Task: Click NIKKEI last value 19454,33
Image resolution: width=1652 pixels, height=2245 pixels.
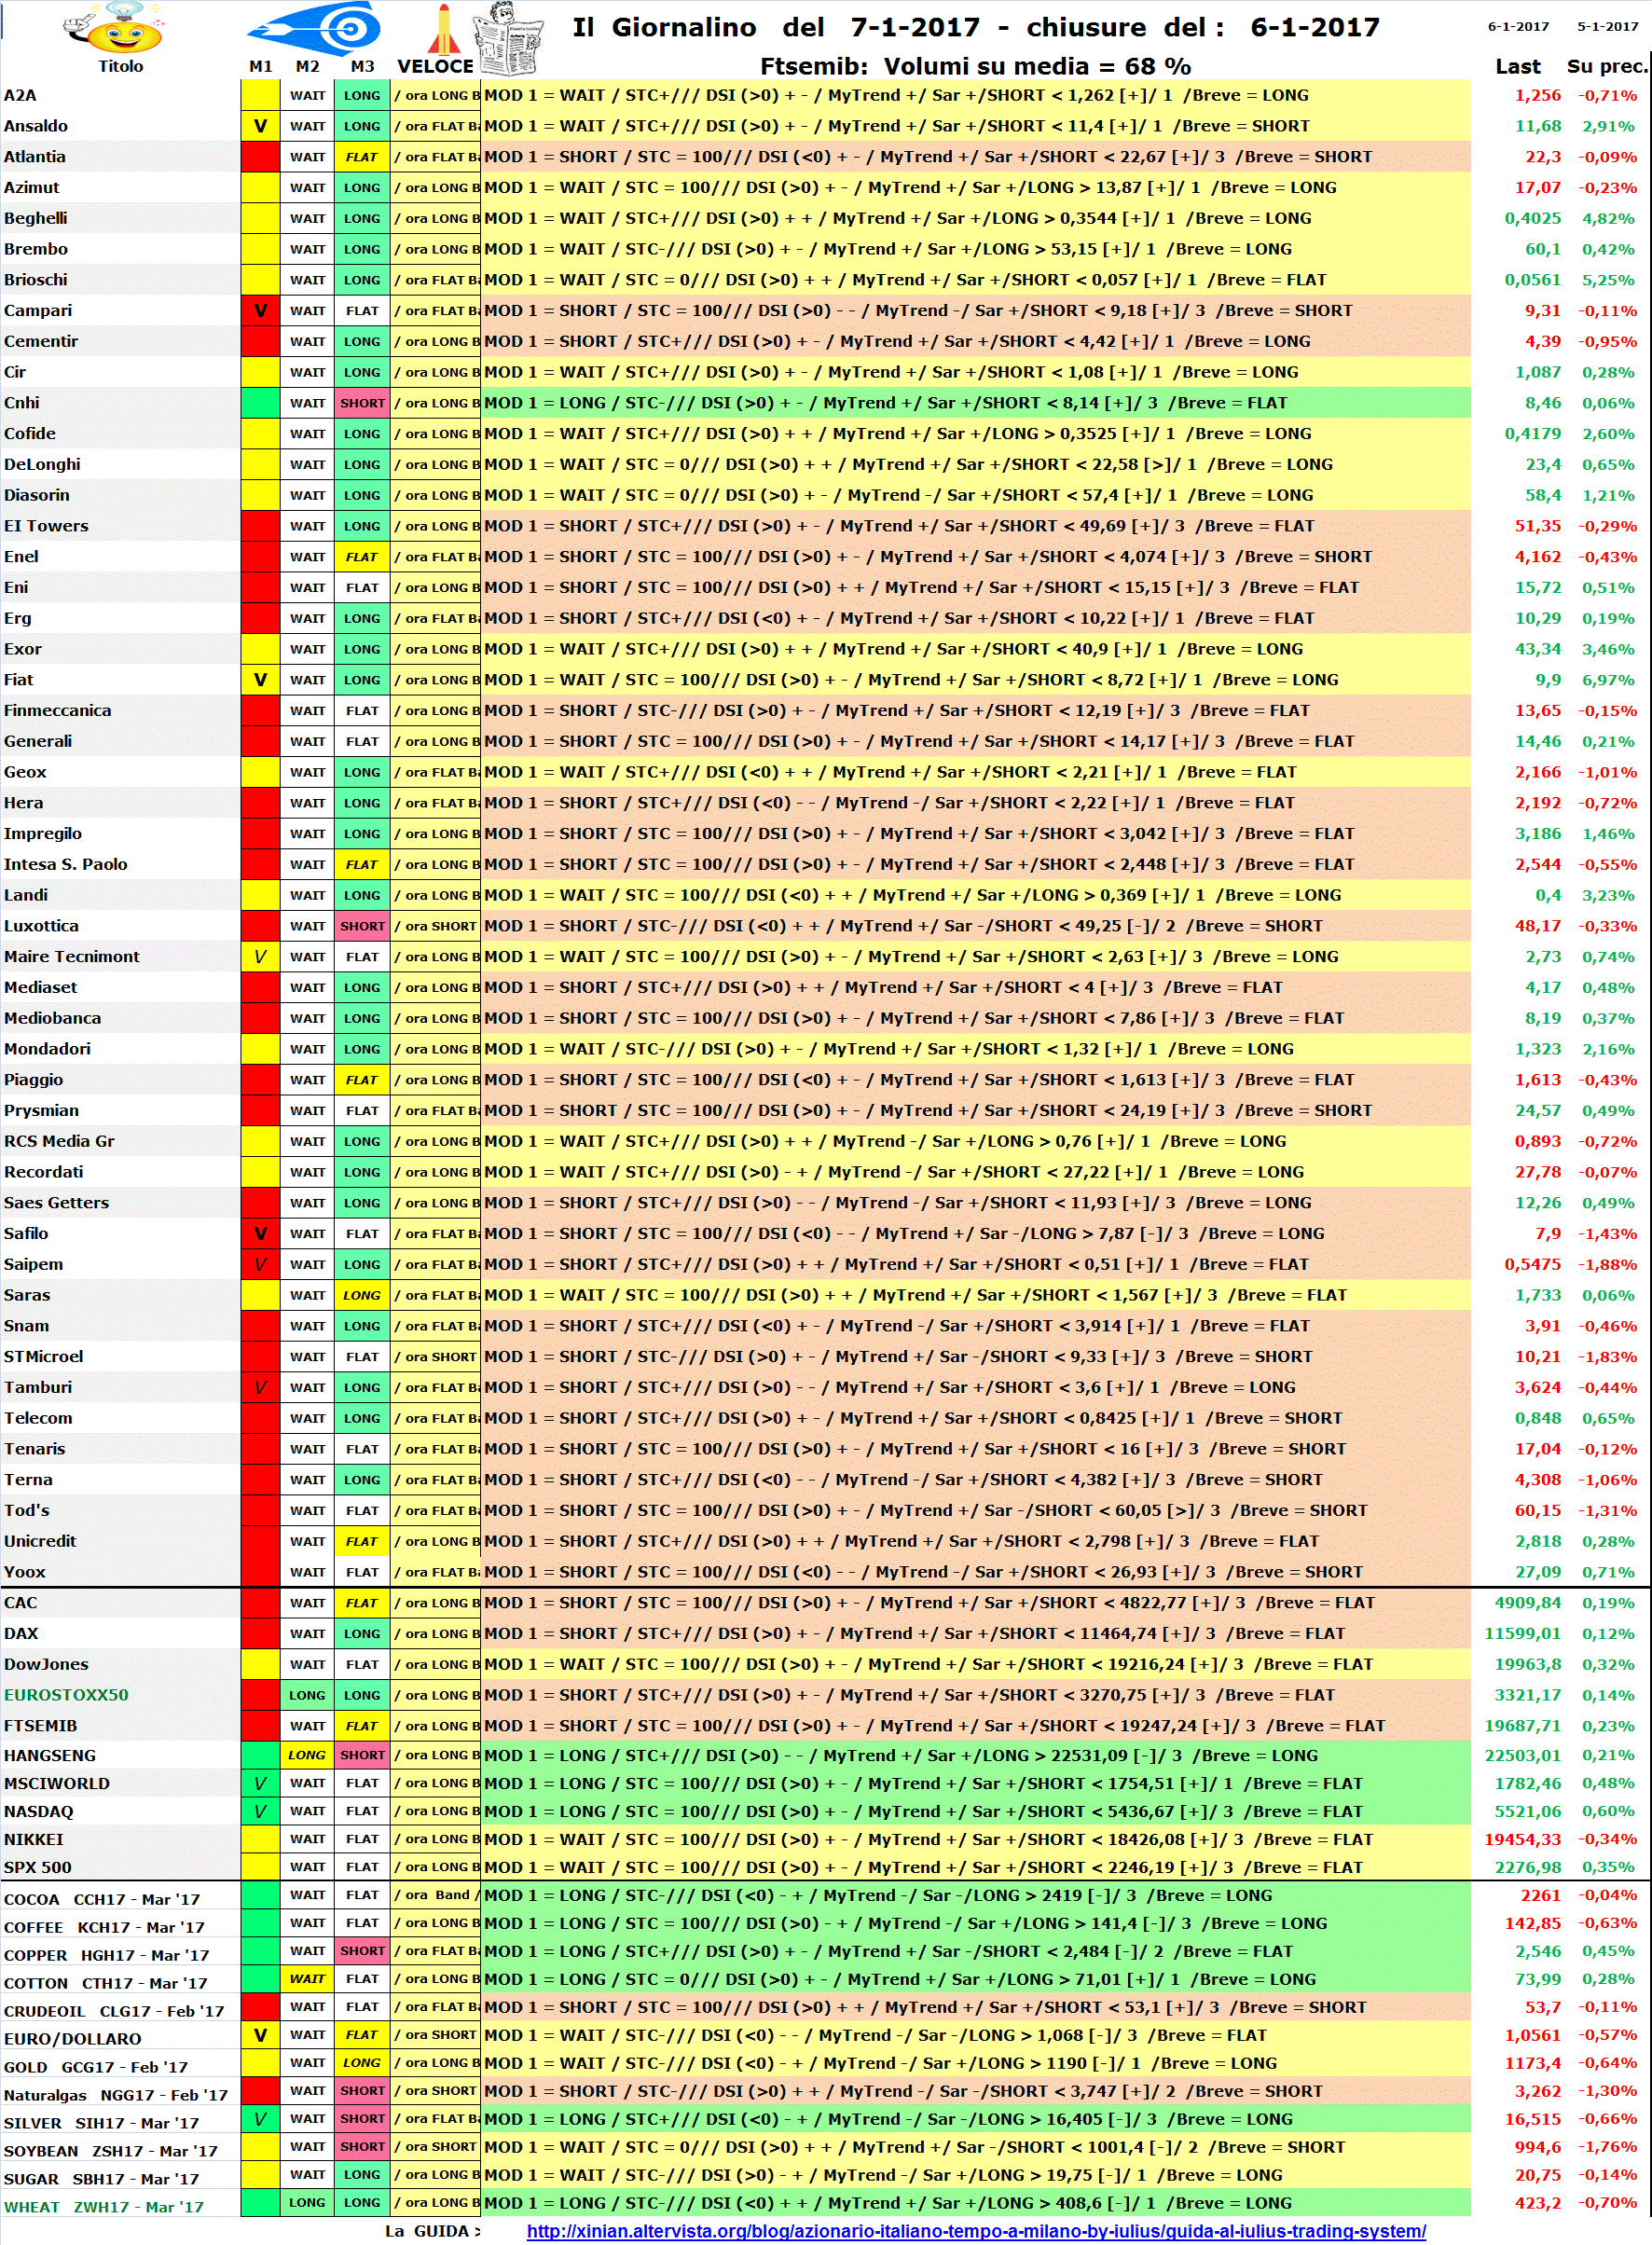Action: pyautogui.click(x=1522, y=1839)
